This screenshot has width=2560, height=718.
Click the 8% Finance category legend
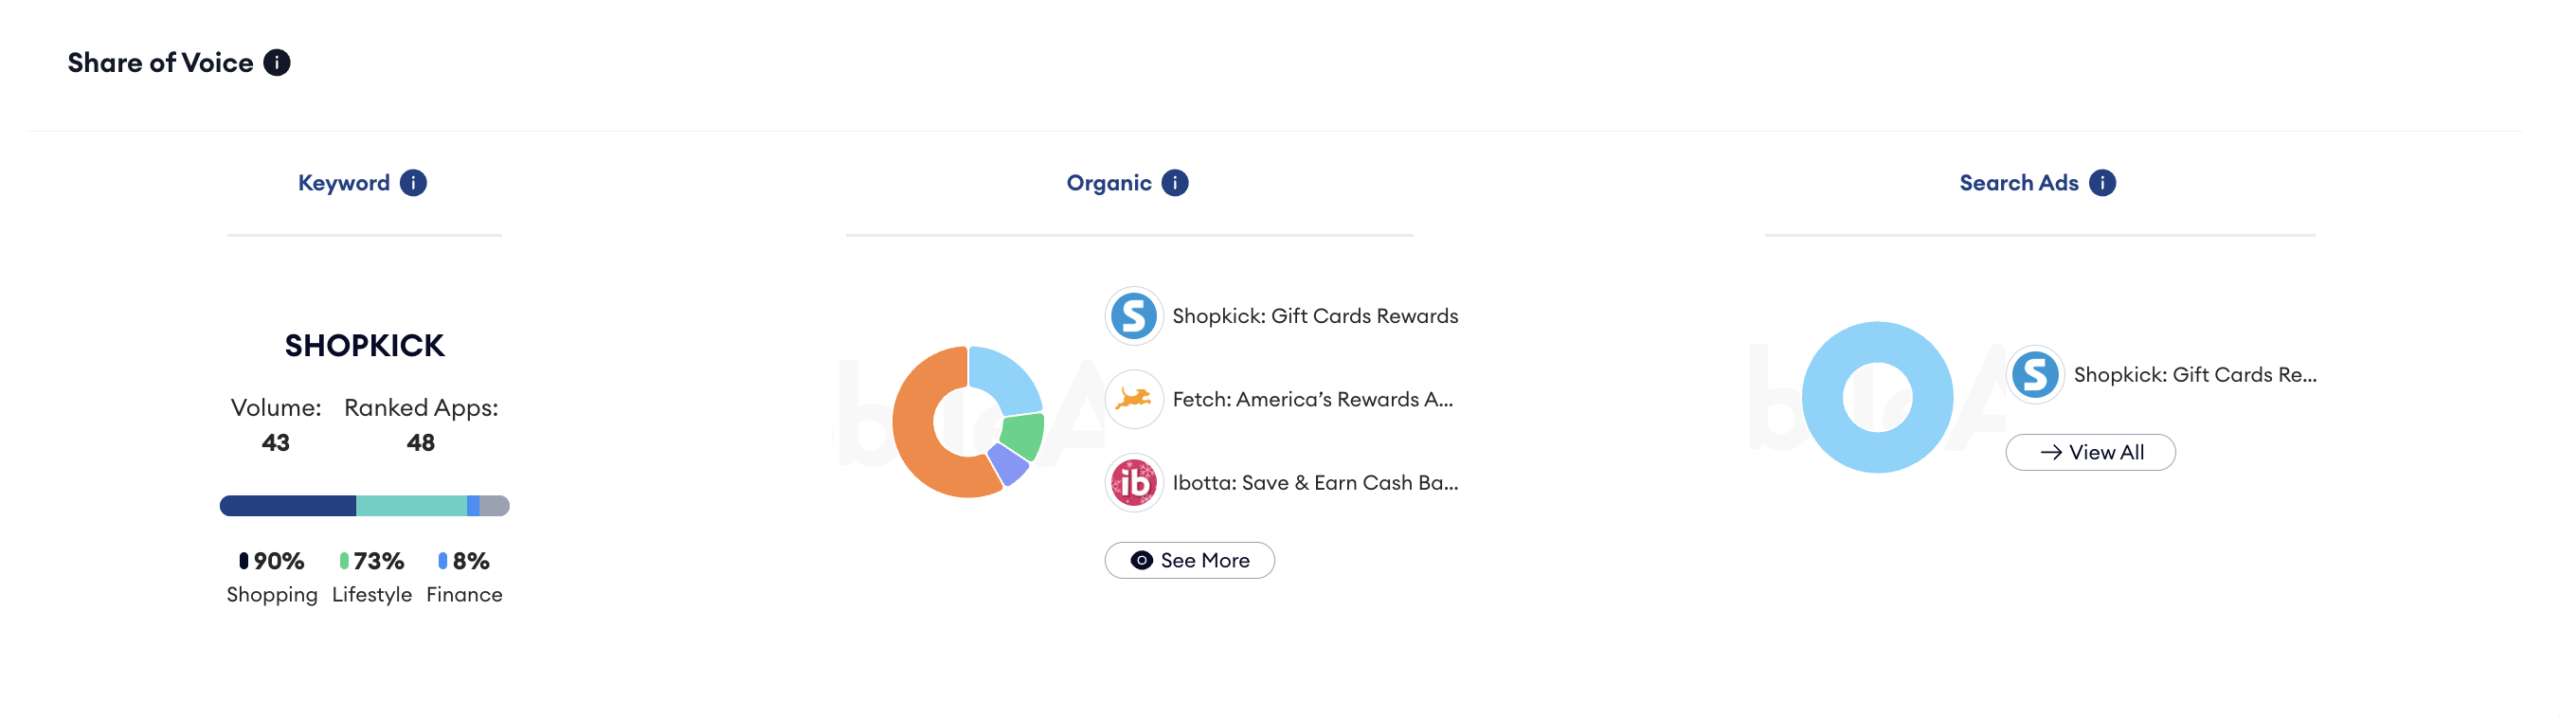coord(464,578)
